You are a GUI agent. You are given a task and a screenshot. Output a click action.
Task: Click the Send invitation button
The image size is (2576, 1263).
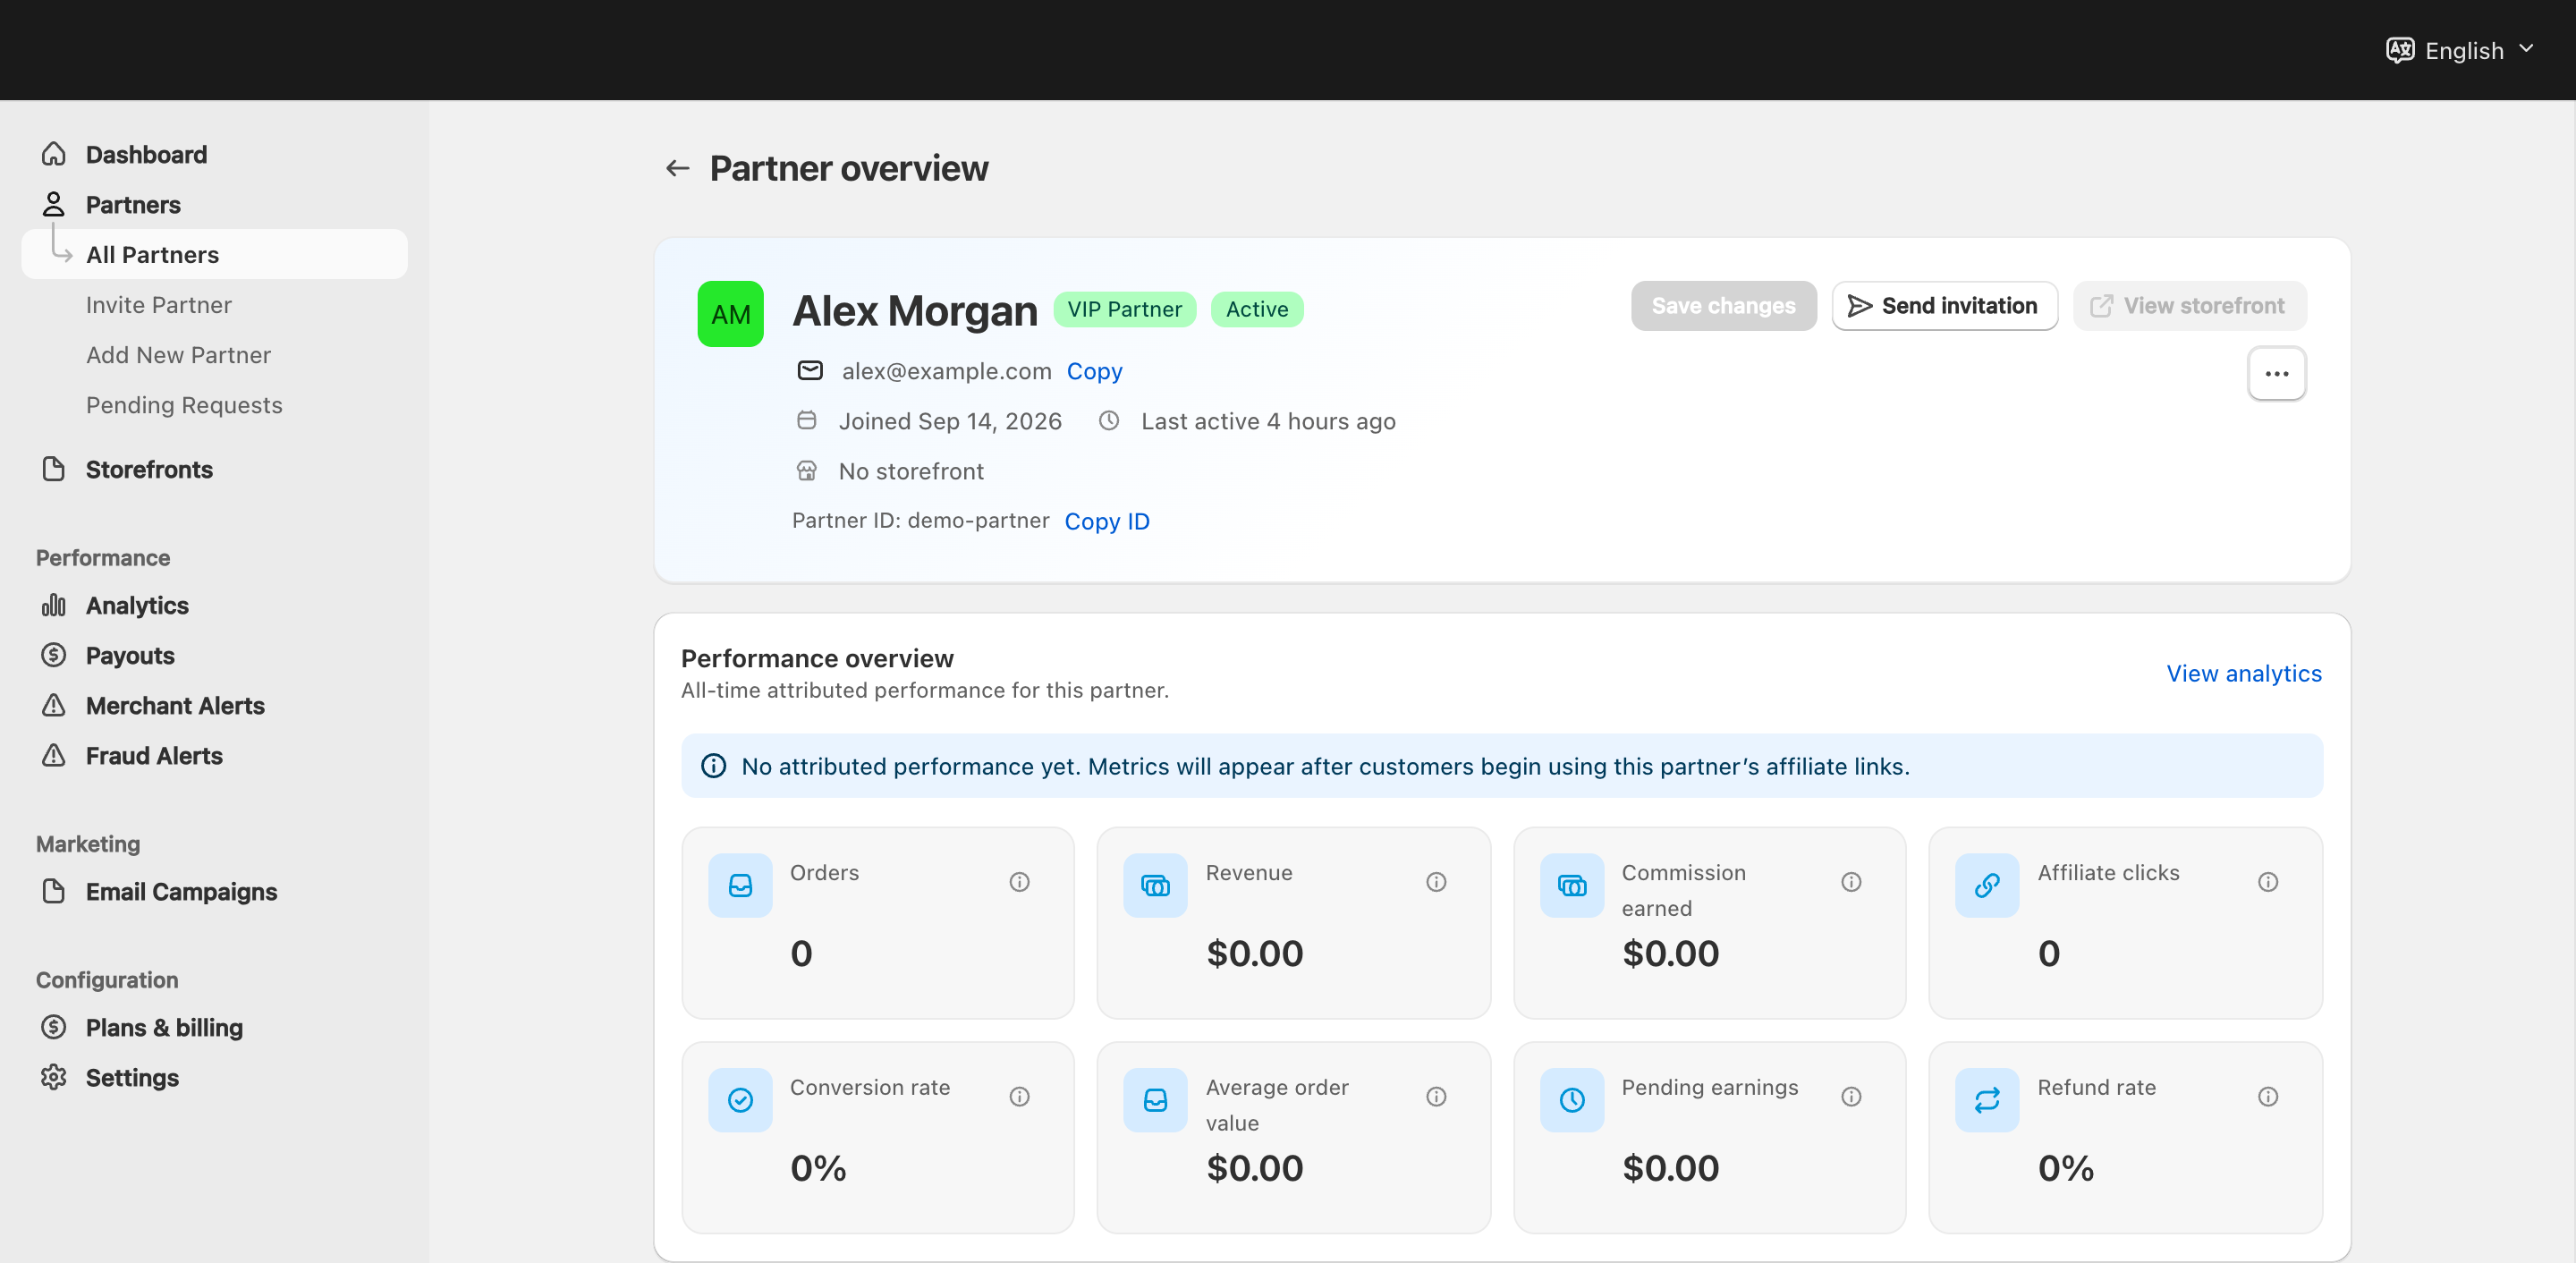1944,305
